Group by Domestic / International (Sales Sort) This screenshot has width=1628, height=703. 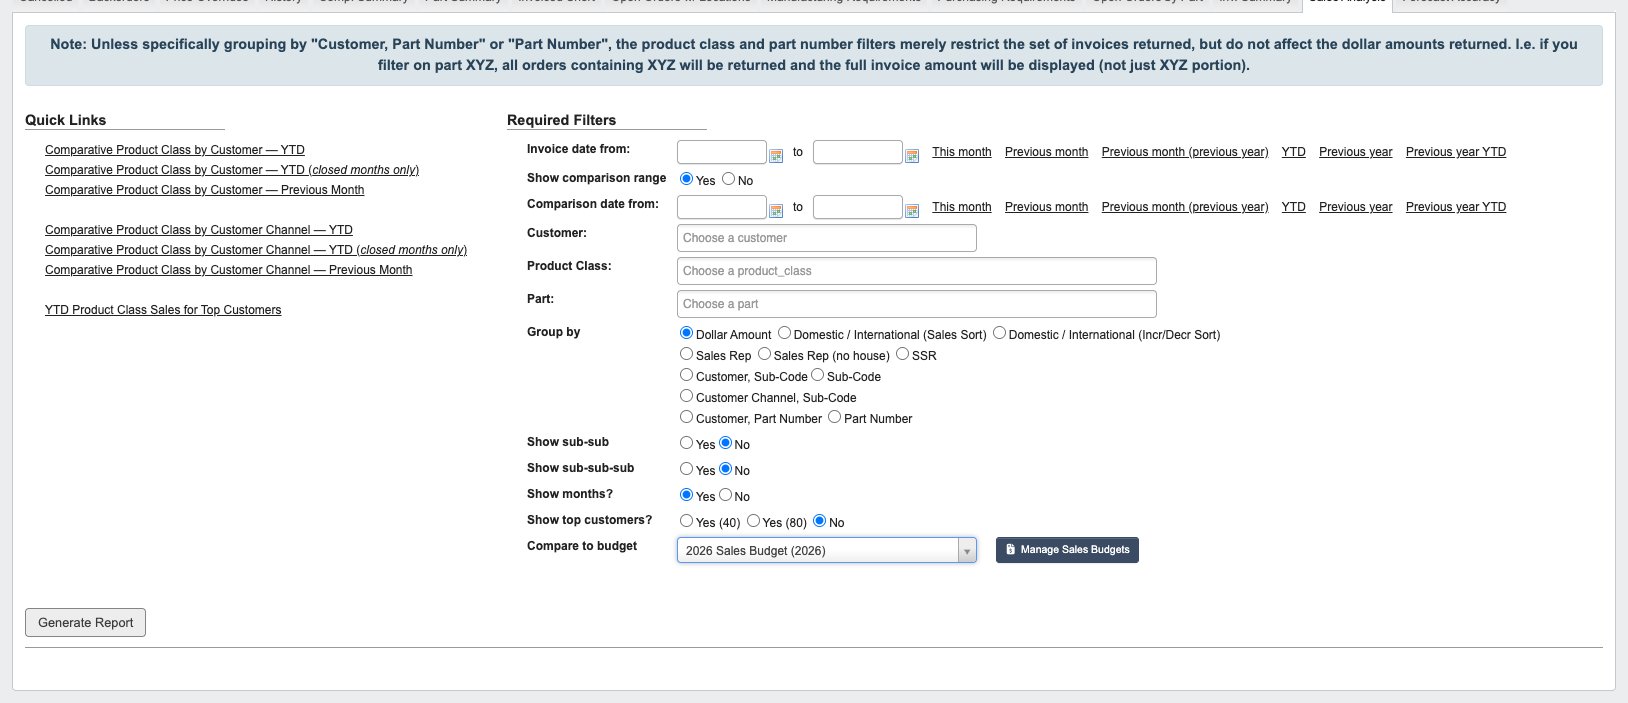(x=784, y=333)
